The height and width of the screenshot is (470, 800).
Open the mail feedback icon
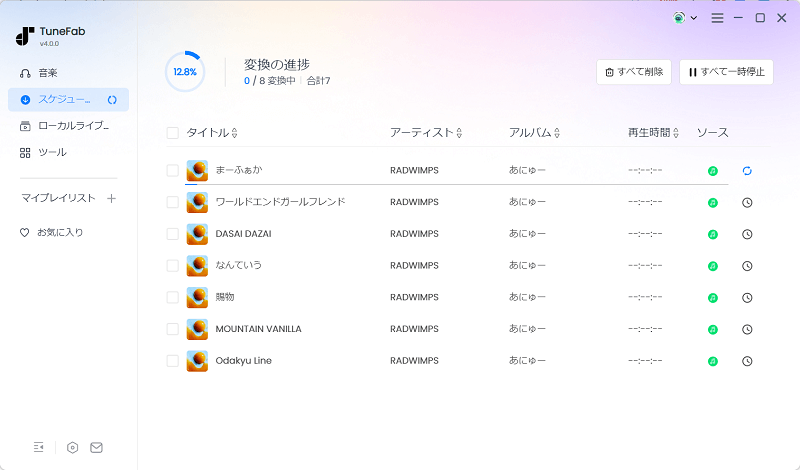pyautogui.click(x=96, y=448)
